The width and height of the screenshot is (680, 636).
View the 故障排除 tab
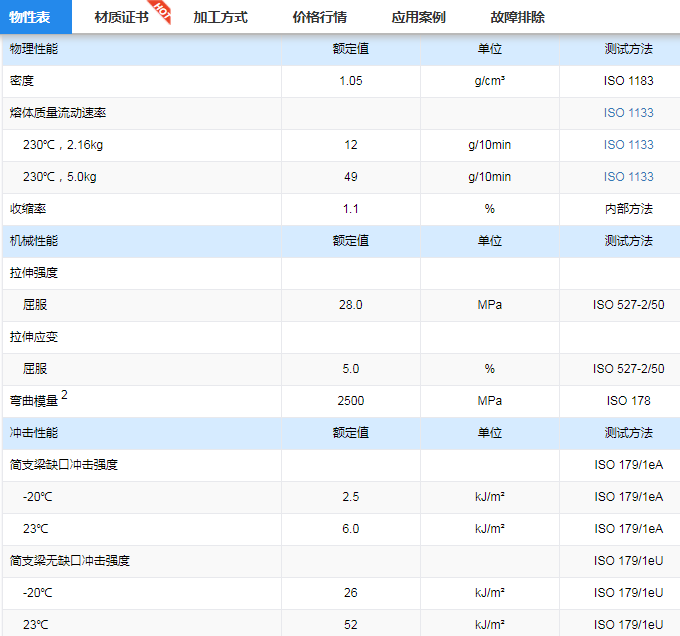point(517,17)
